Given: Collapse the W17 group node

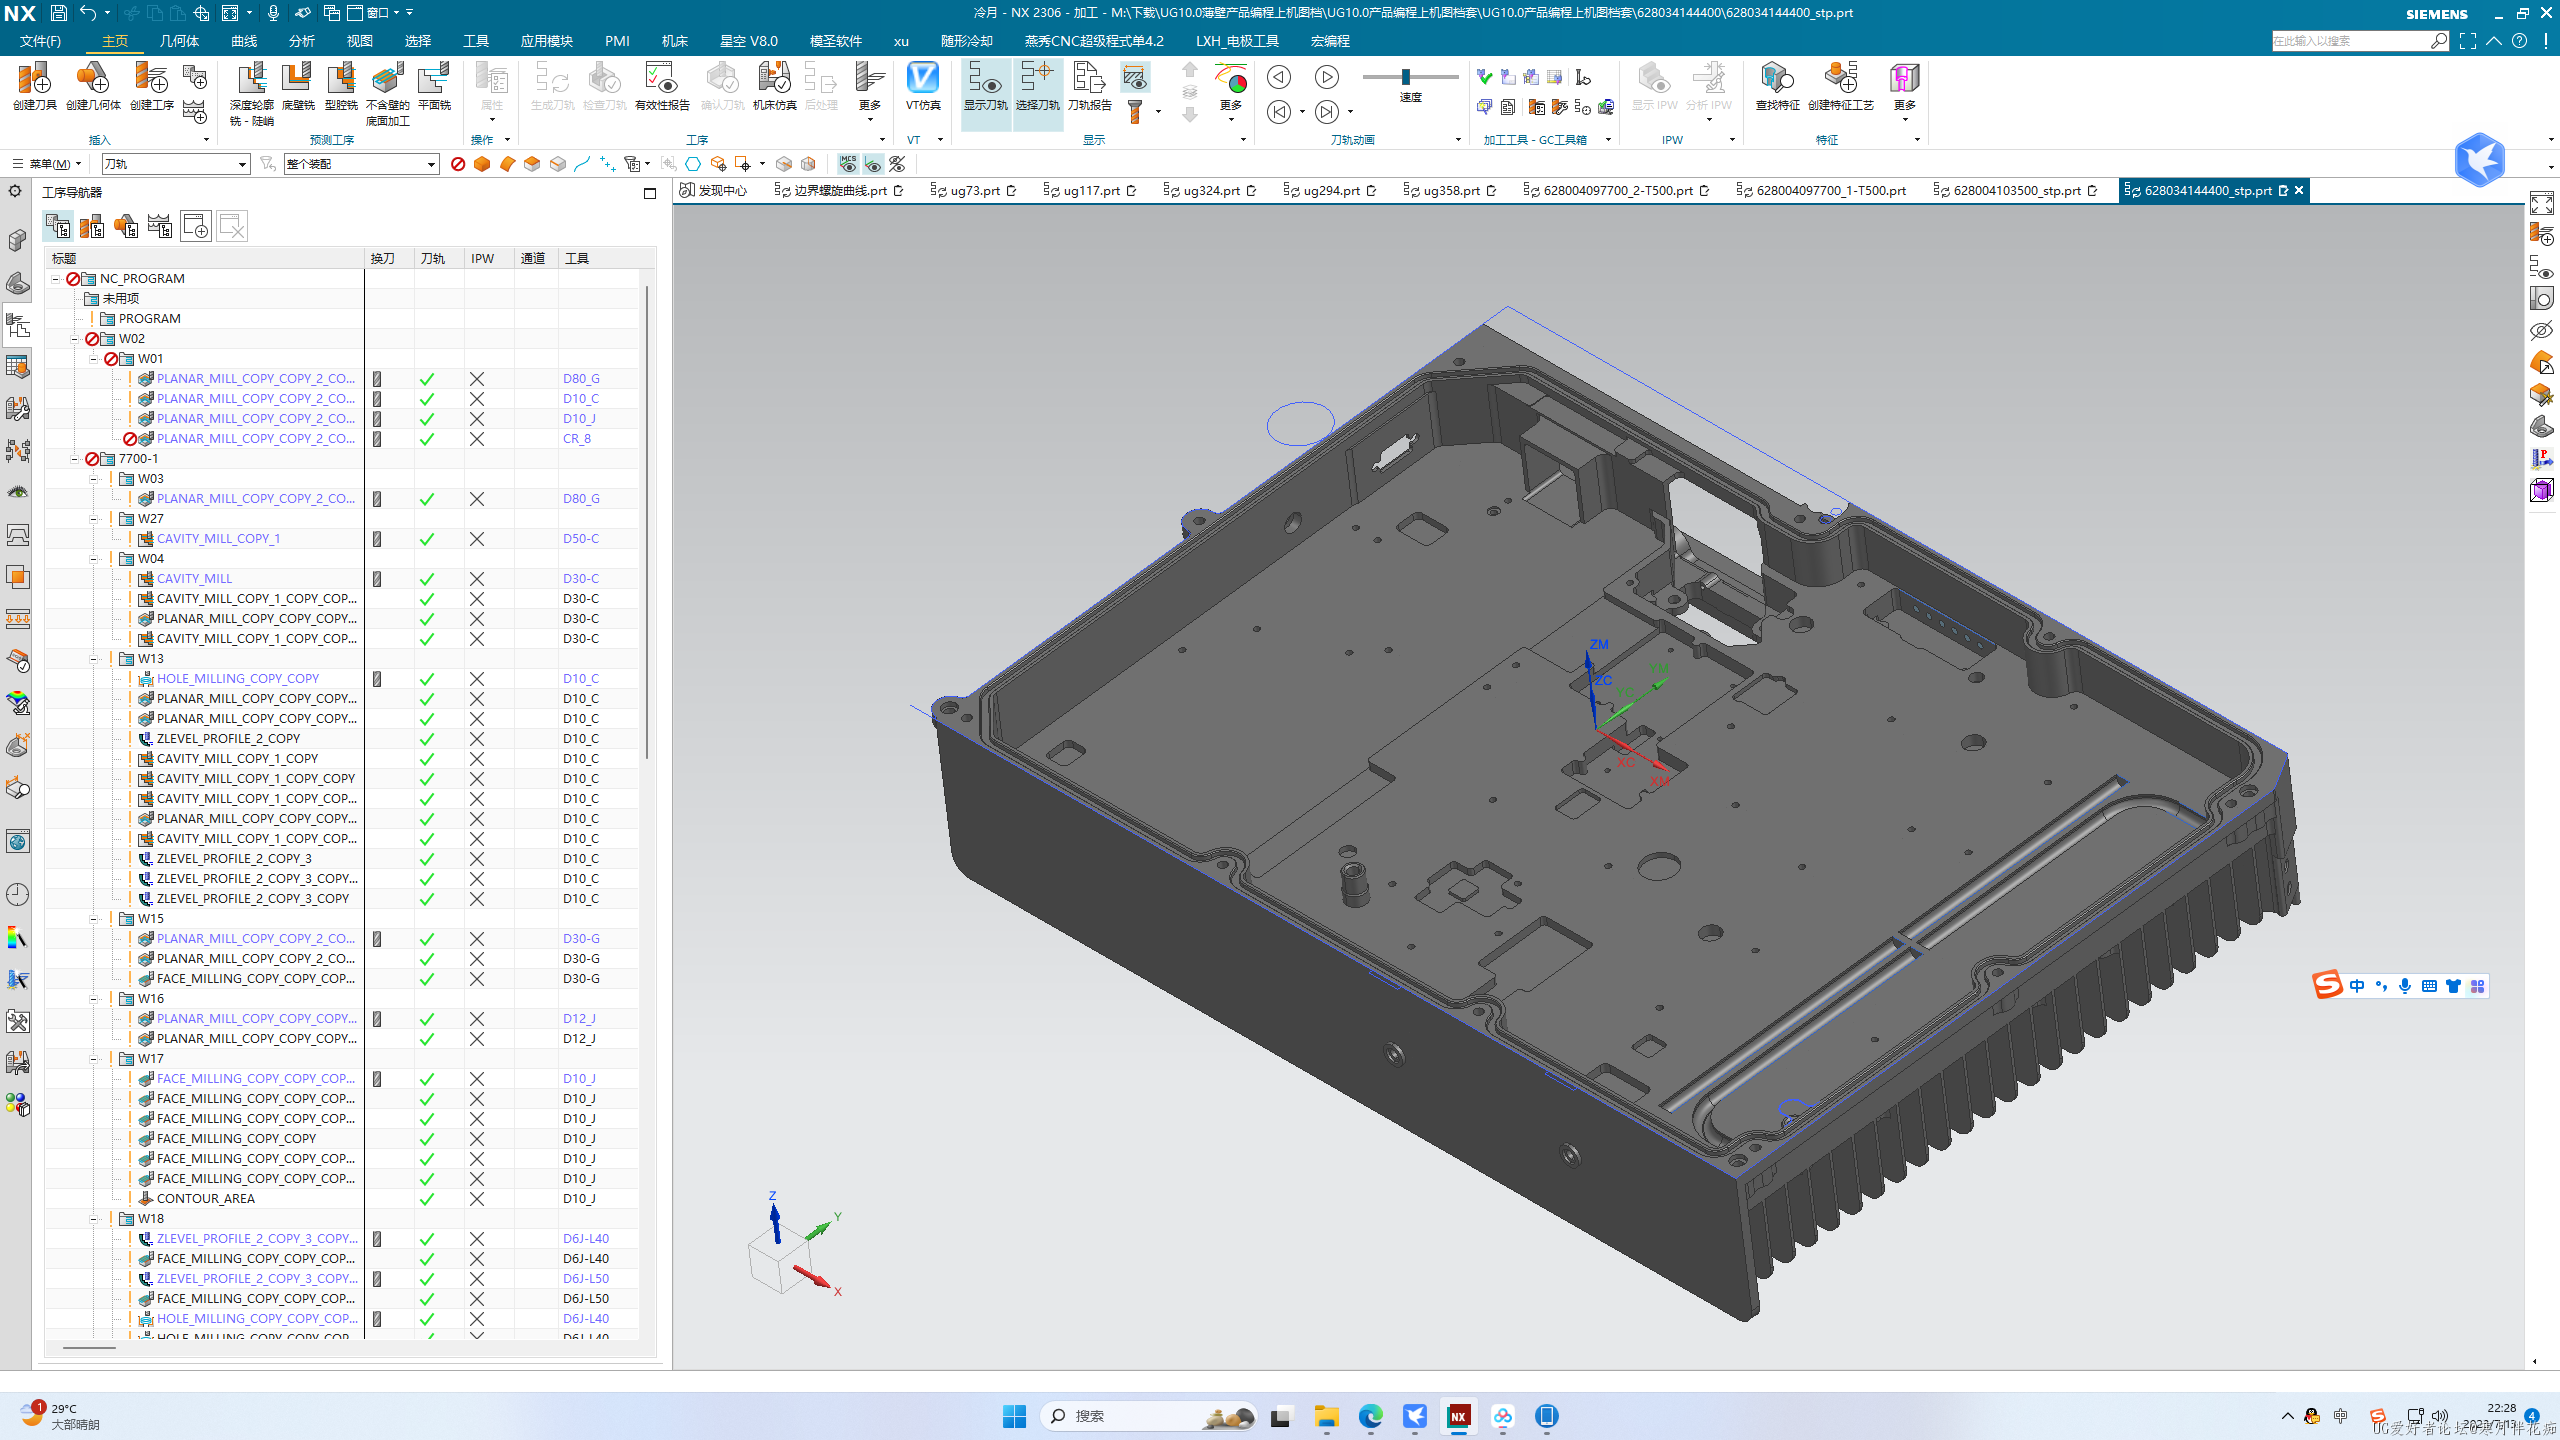Looking at the screenshot, I should pyautogui.click(x=94, y=1059).
